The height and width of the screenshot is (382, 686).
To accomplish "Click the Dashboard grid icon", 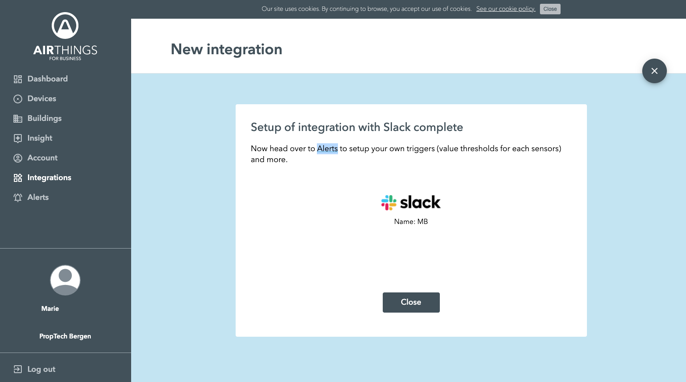I will pyautogui.click(x=18, y=79).
